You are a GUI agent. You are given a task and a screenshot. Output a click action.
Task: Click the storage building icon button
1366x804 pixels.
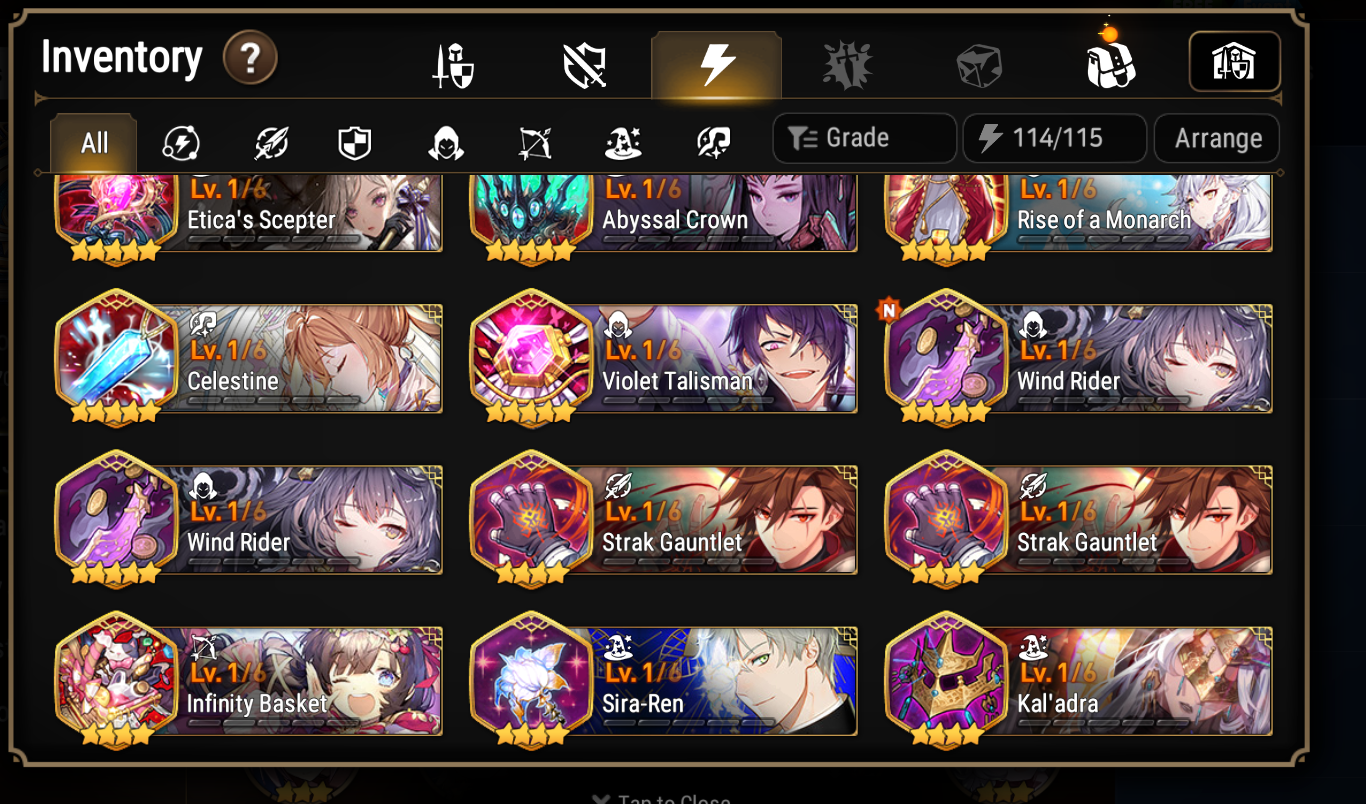coord(1234,62)
